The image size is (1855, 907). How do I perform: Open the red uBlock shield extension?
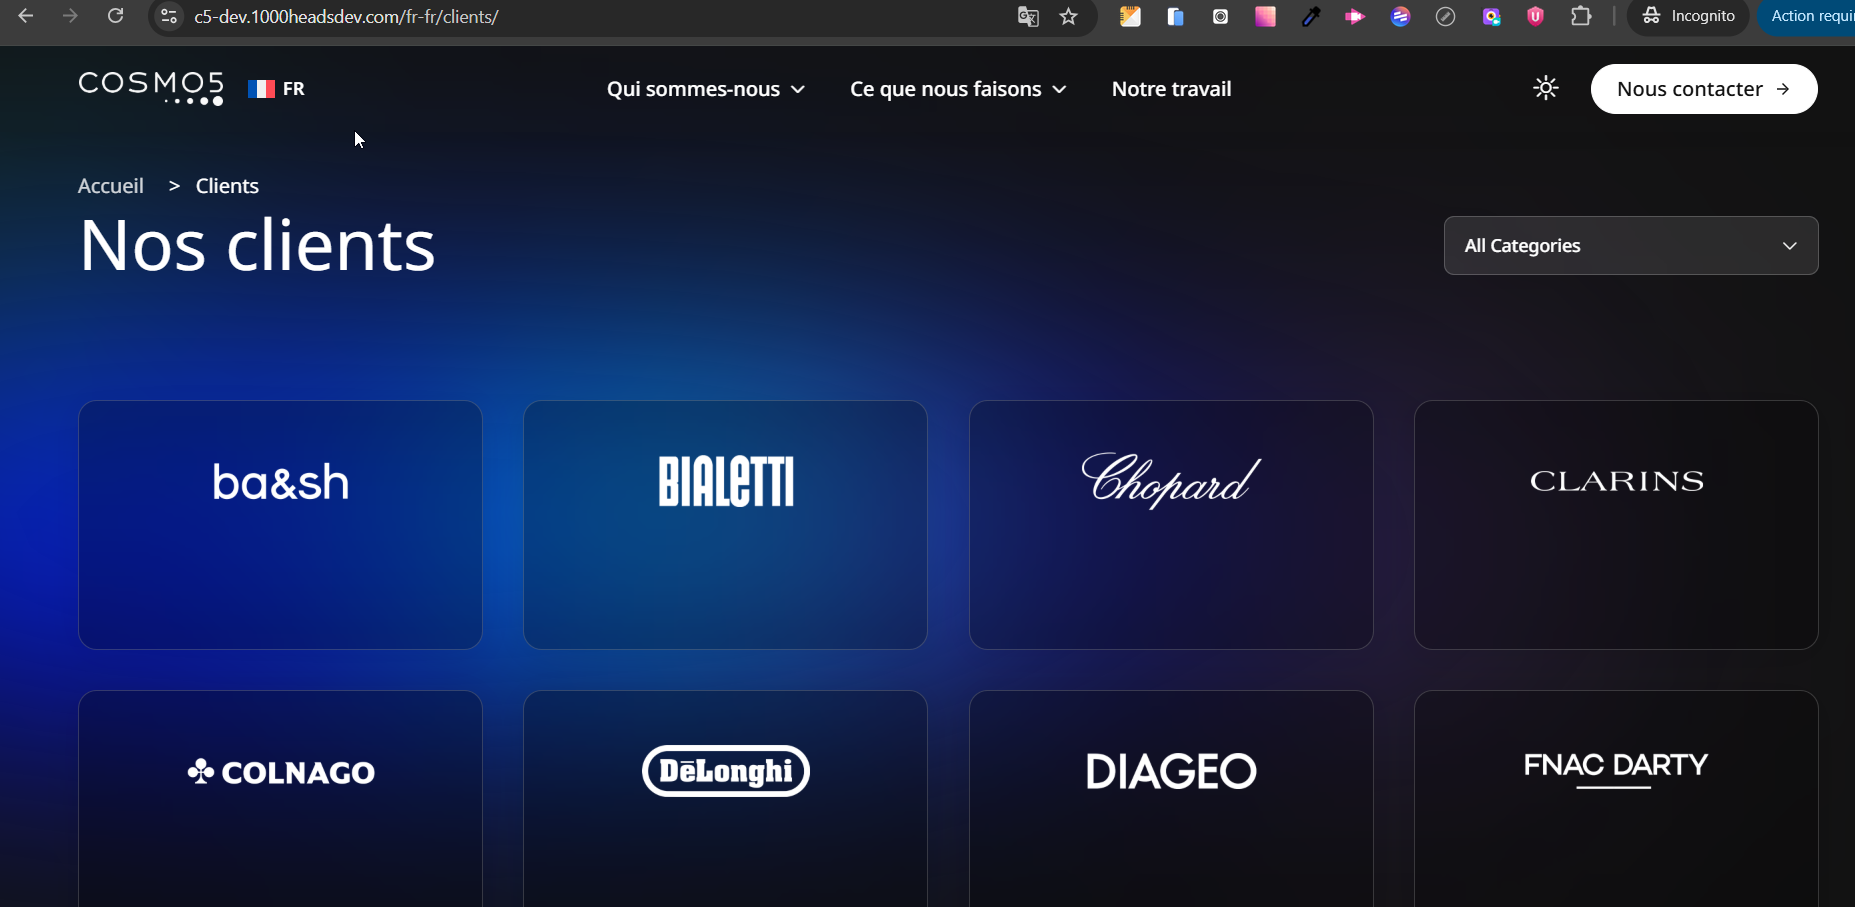(x=1536, y=17)
